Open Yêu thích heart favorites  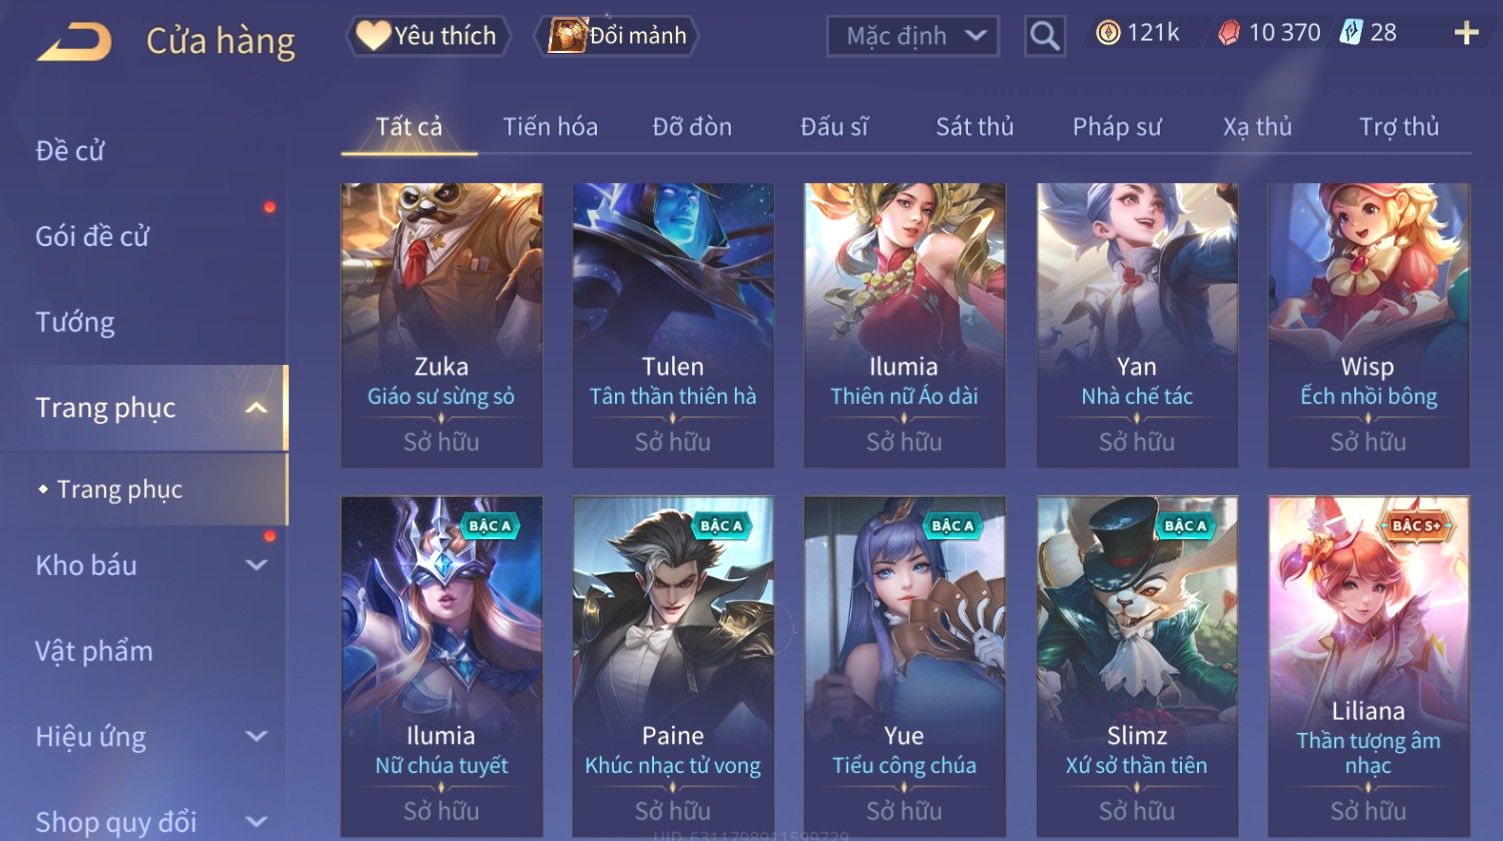coord(428,36)
